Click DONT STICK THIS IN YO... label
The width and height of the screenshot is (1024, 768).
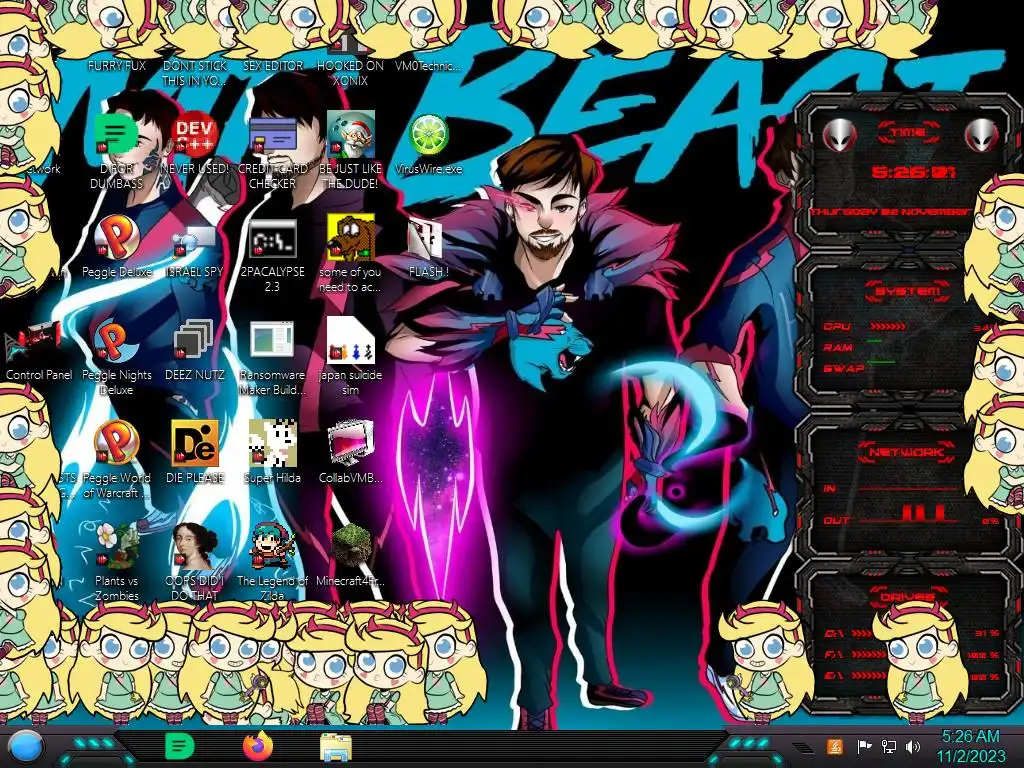[x=195, y=73]
